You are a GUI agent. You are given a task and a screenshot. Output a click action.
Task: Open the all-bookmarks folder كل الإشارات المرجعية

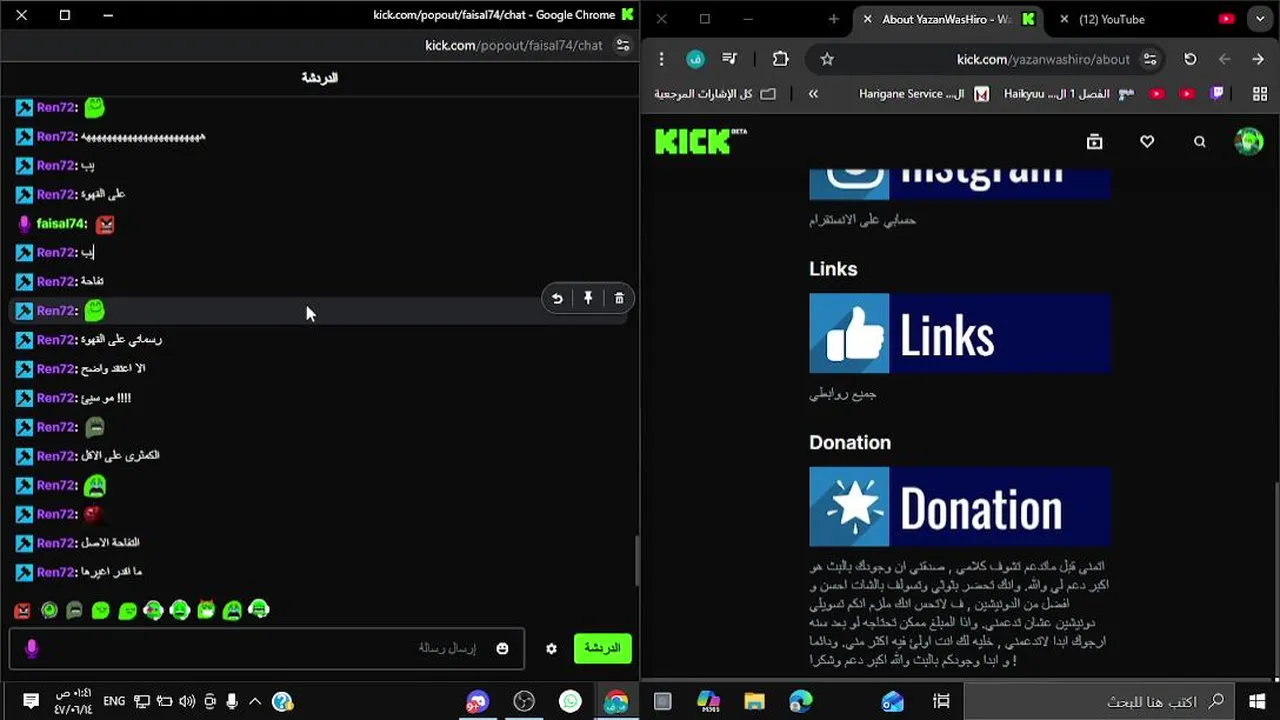click(x=714, y=93)
